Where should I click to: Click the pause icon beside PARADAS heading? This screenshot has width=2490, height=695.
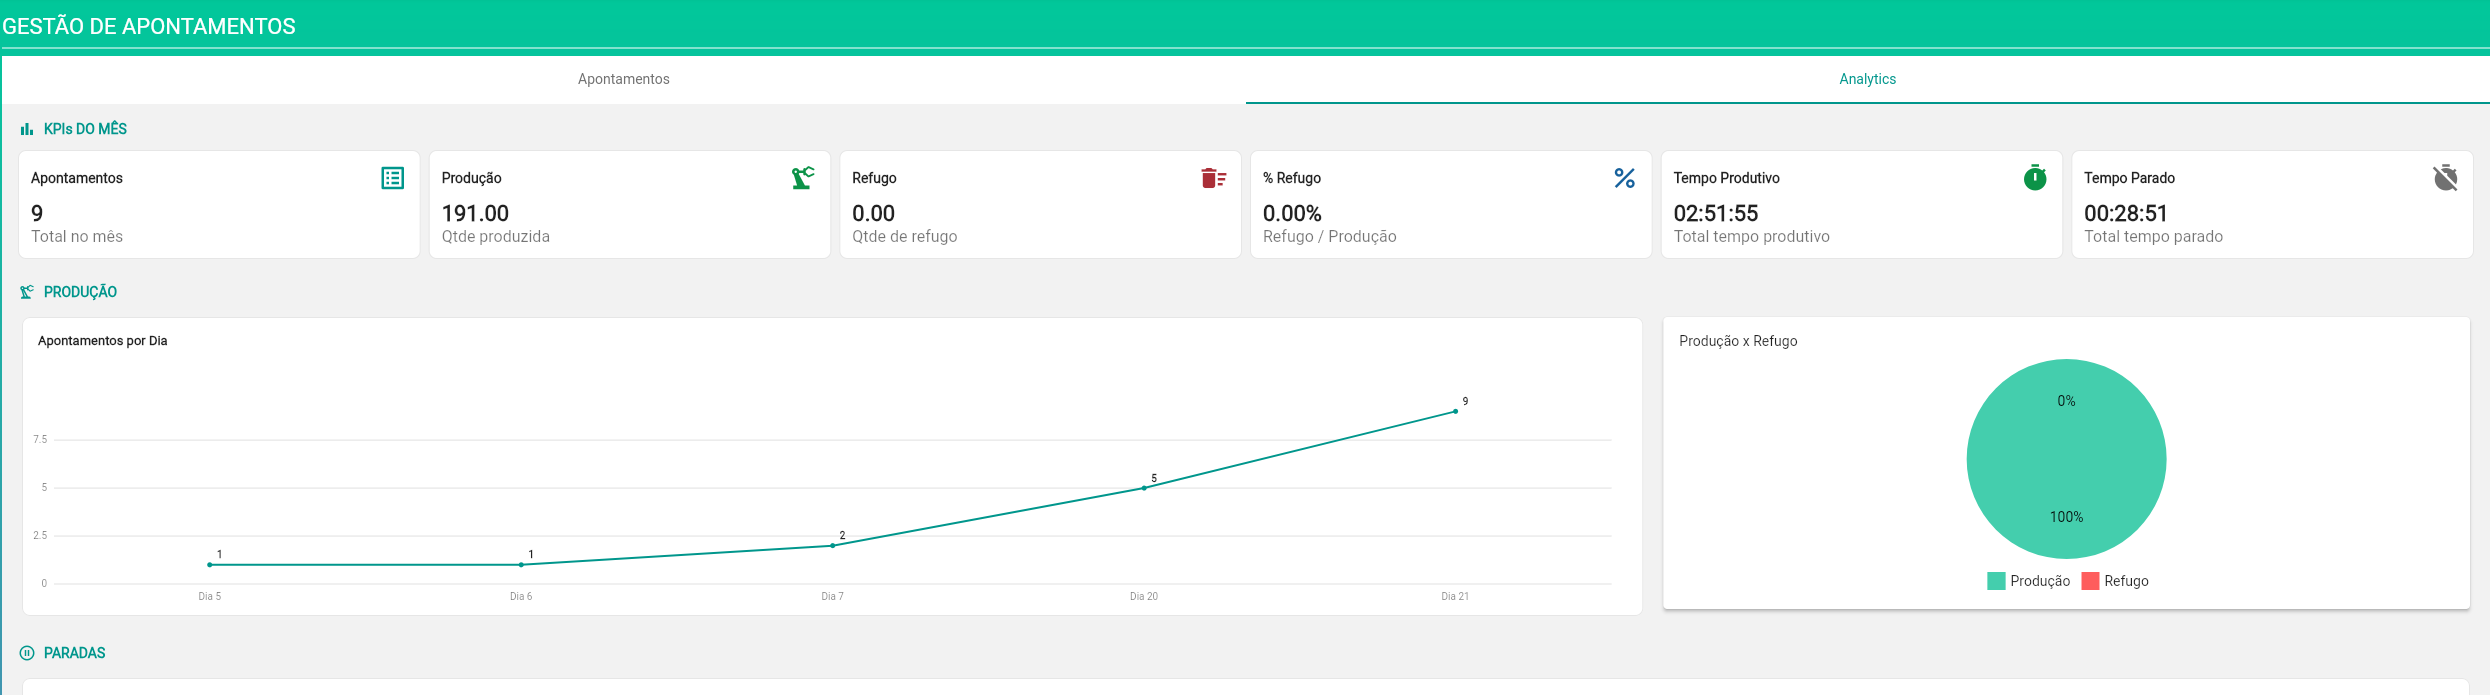coord(27,653)
